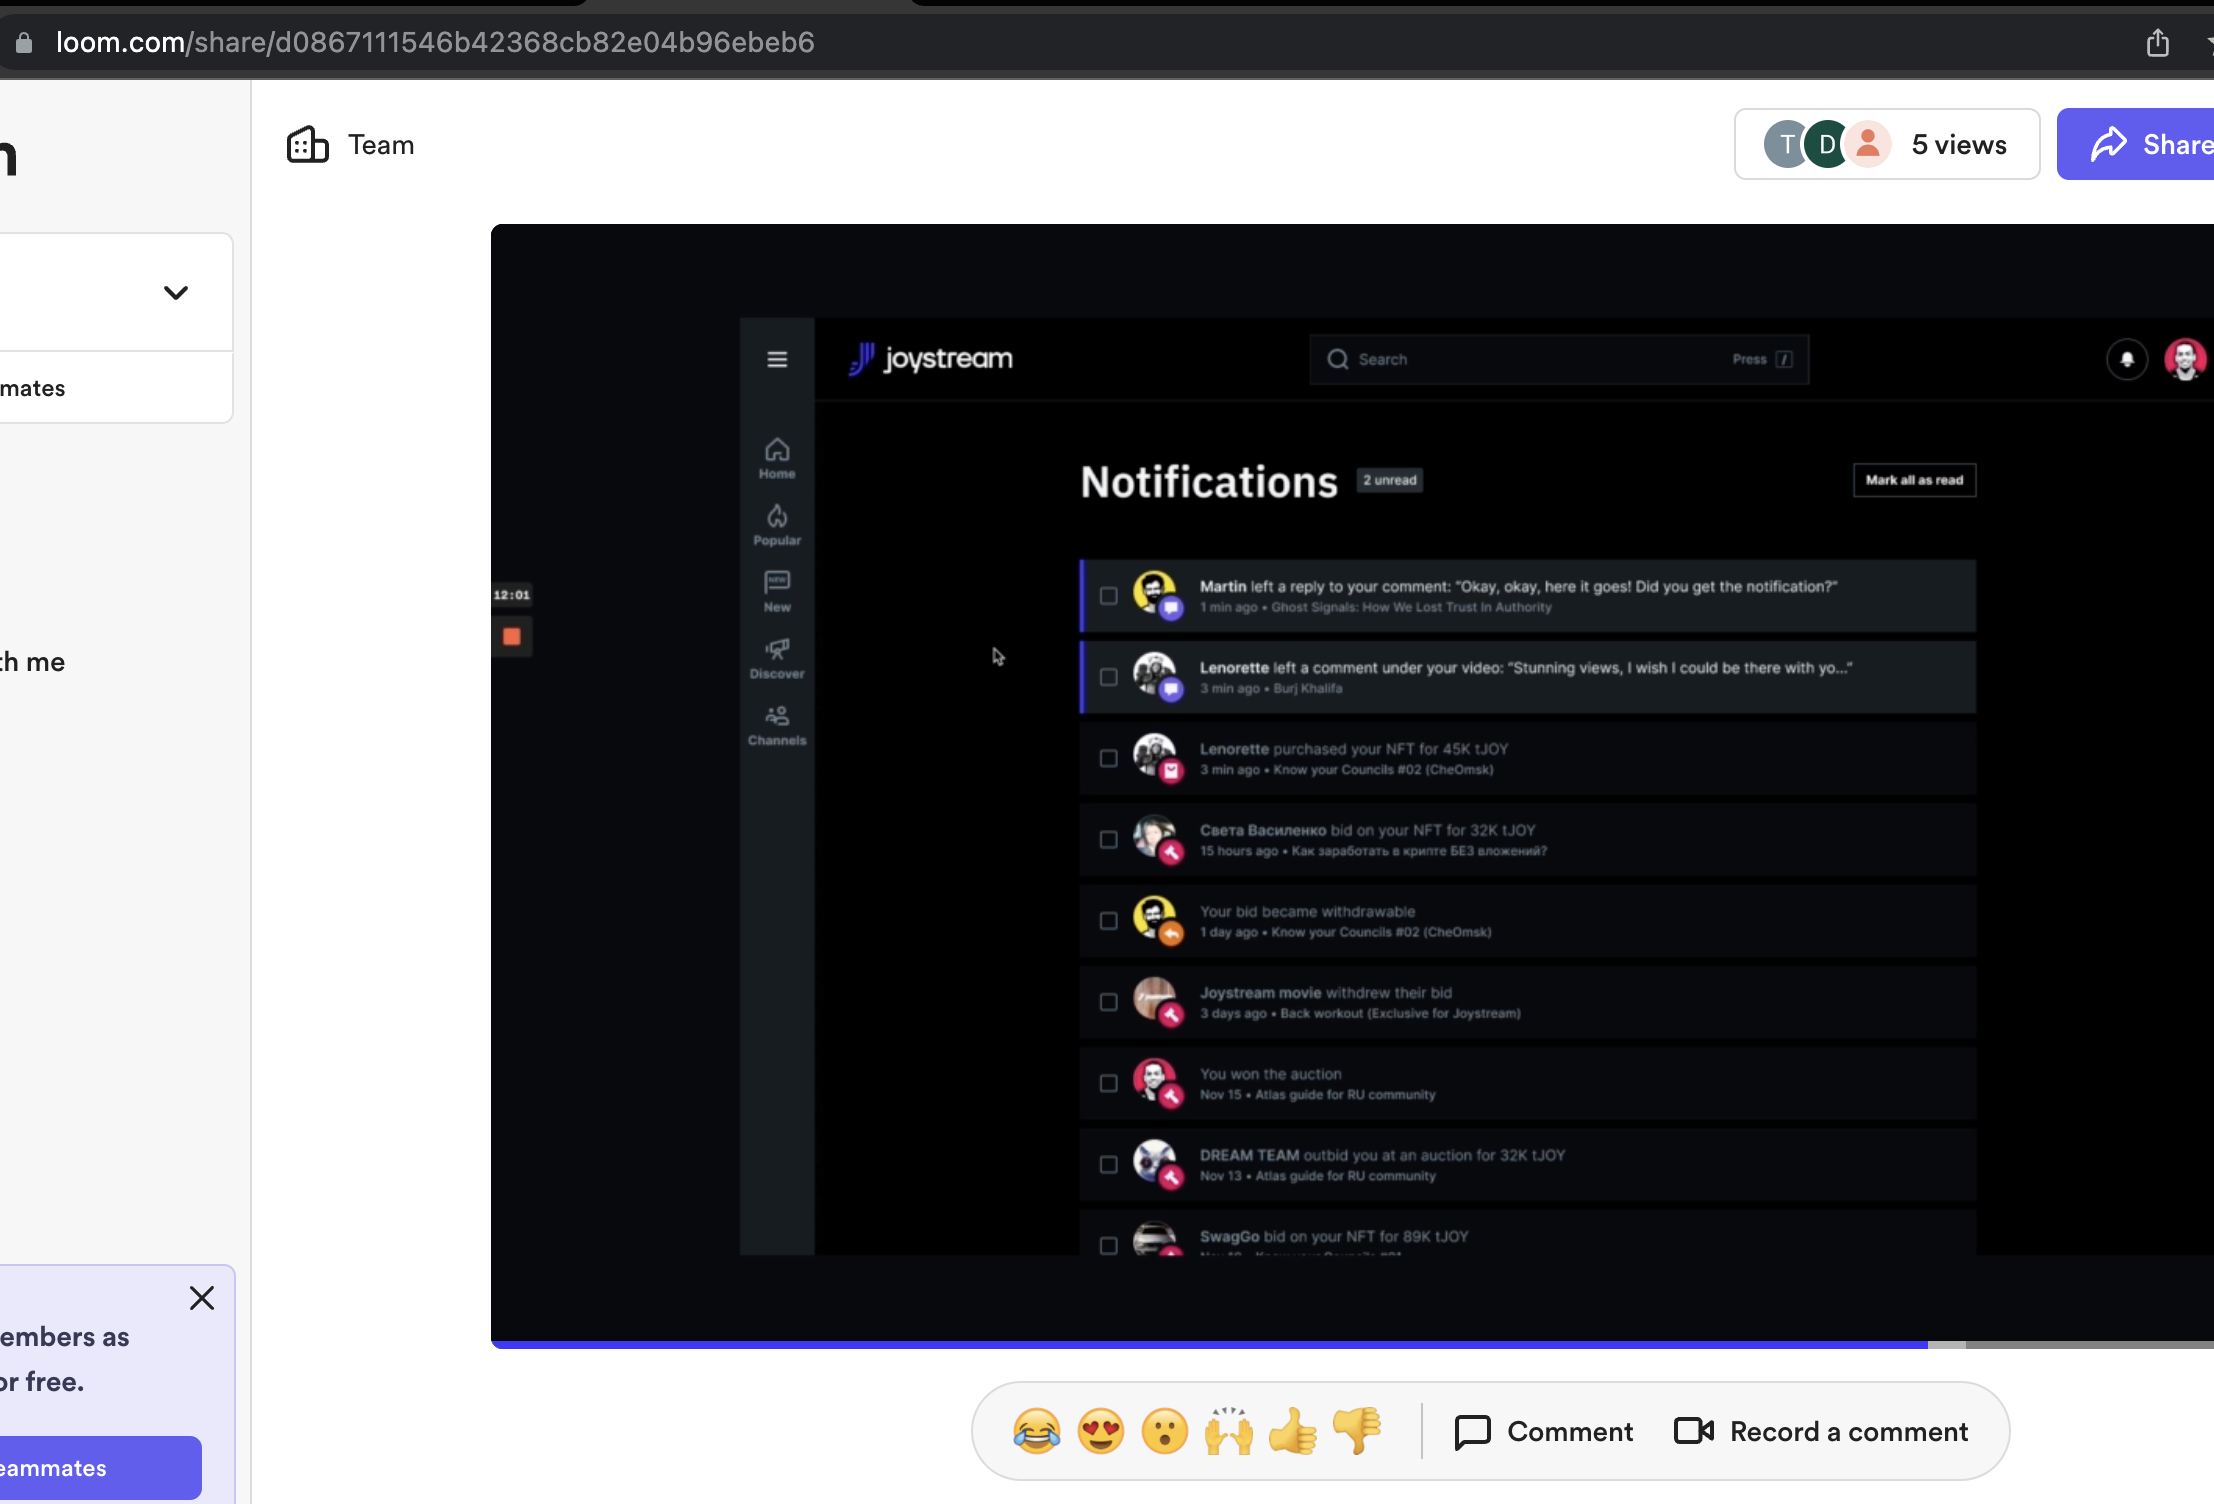React with the laughing emoji
The image size is (2214, 1504).
1038,1431
